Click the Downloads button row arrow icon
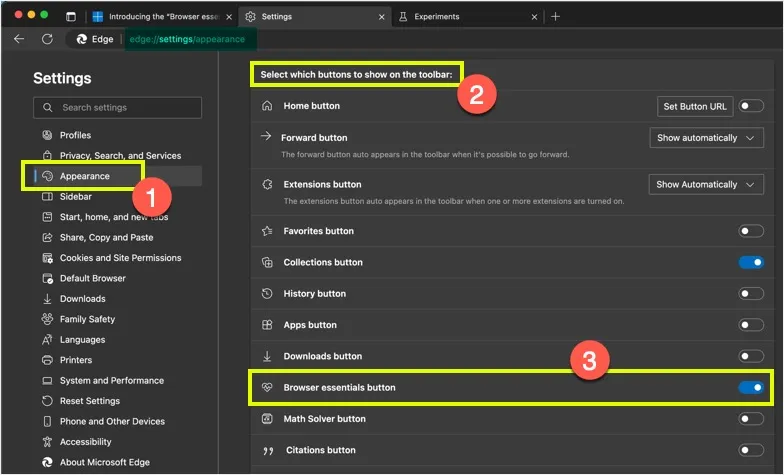 coord(267,356)
